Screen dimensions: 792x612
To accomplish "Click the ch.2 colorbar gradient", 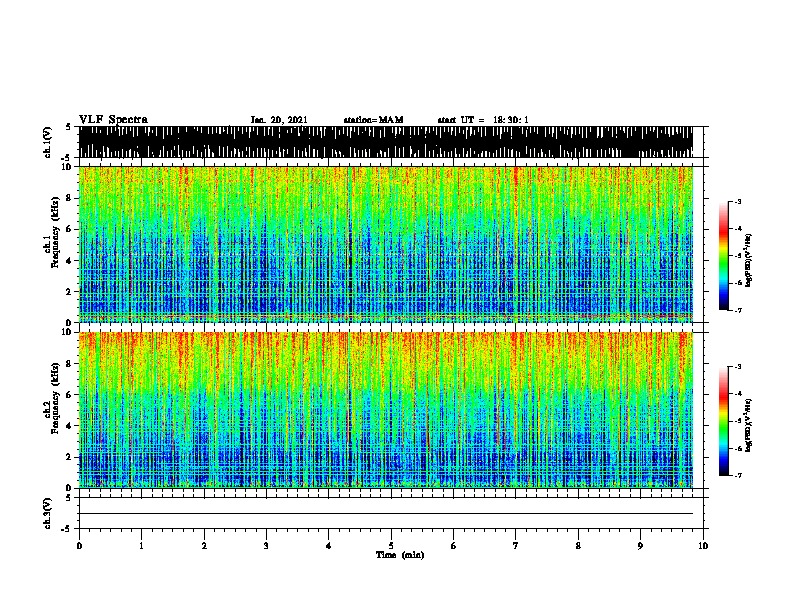I will (x=724, y=421).
